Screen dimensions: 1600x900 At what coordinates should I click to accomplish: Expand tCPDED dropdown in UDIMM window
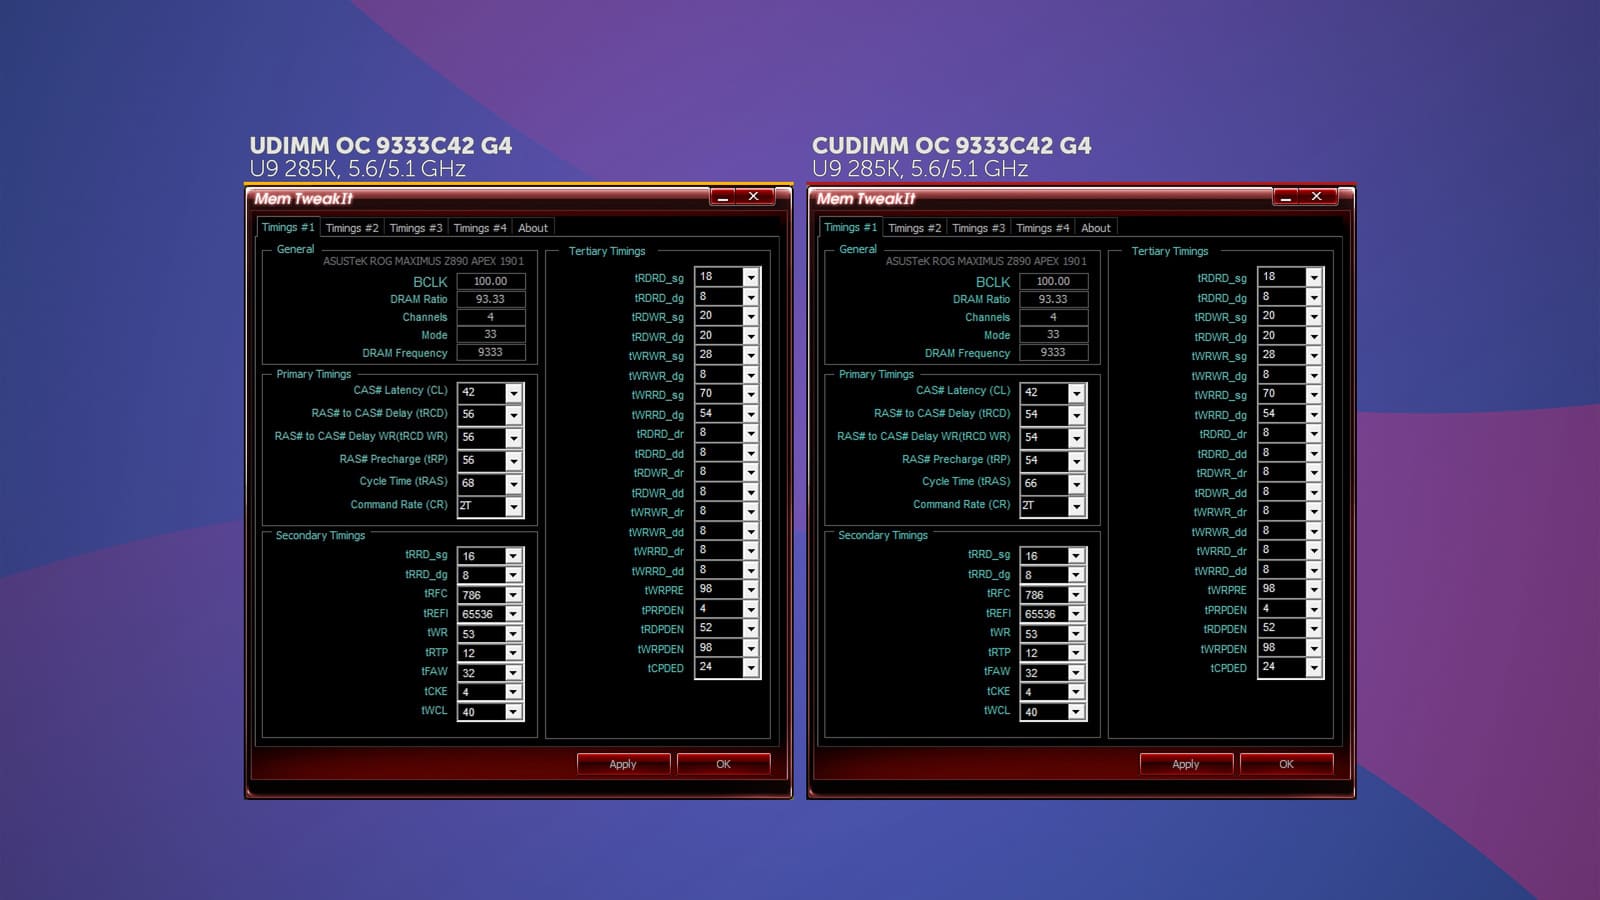point(751,668)
